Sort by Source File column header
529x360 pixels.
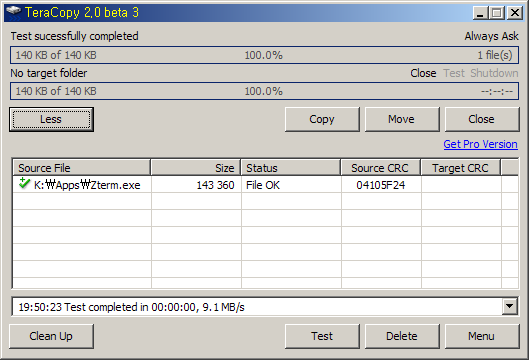[x=82, y=168]
